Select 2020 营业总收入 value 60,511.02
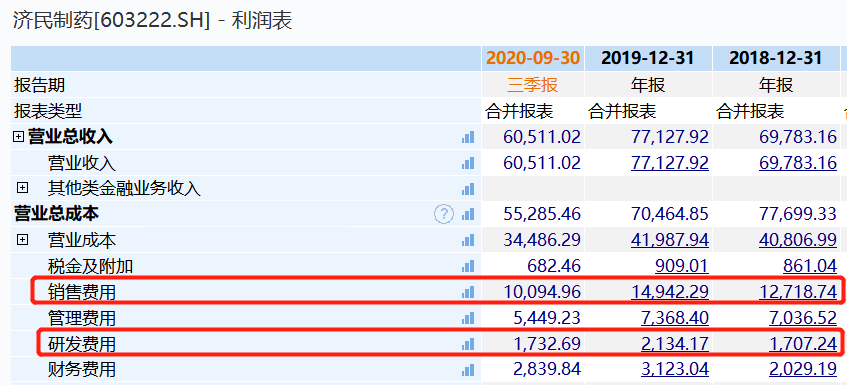847x385 pixels. click(x=542, y=137)
